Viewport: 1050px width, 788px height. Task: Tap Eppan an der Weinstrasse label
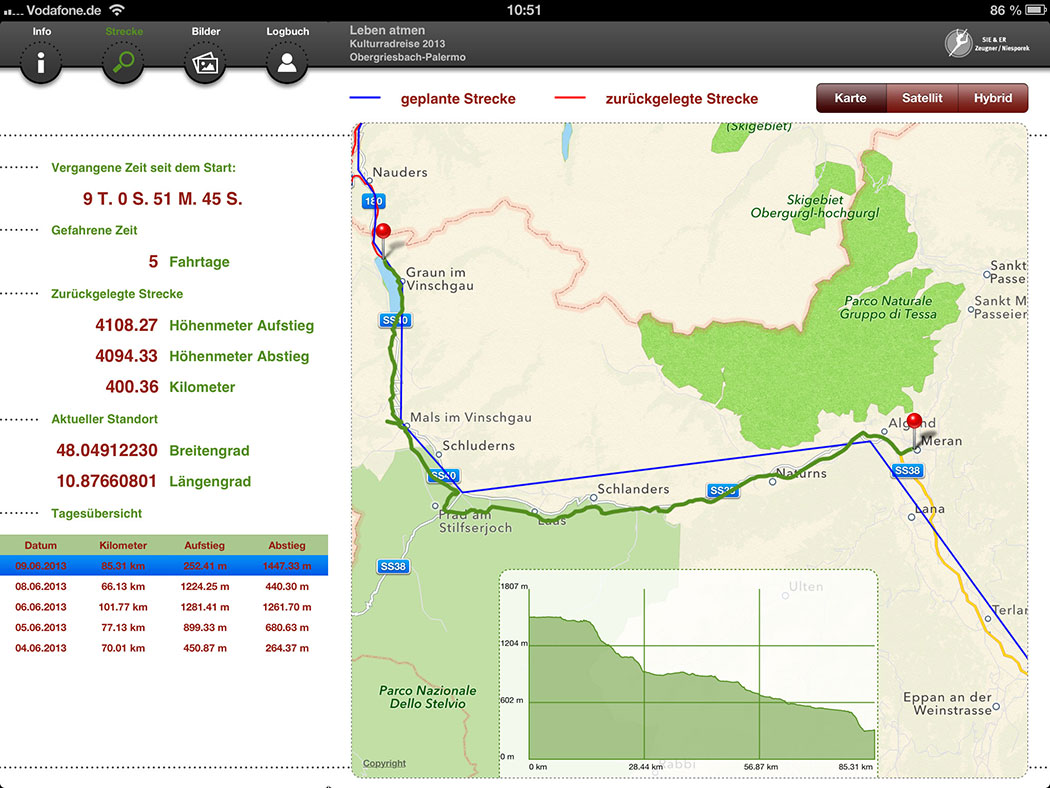pyautogui.click(x=948, y=704)
